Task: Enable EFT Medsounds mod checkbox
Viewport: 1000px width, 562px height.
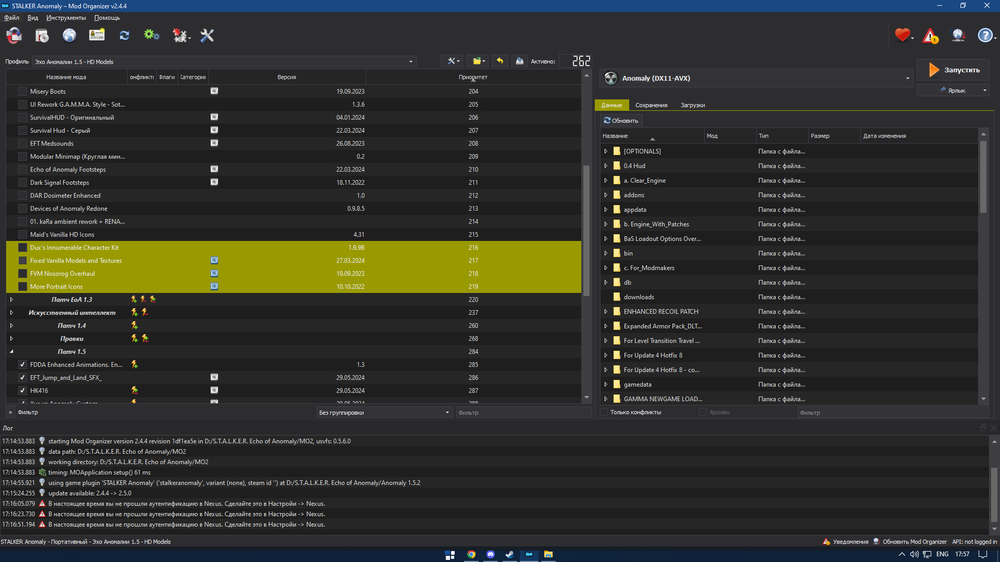Action: click(22, 144)
